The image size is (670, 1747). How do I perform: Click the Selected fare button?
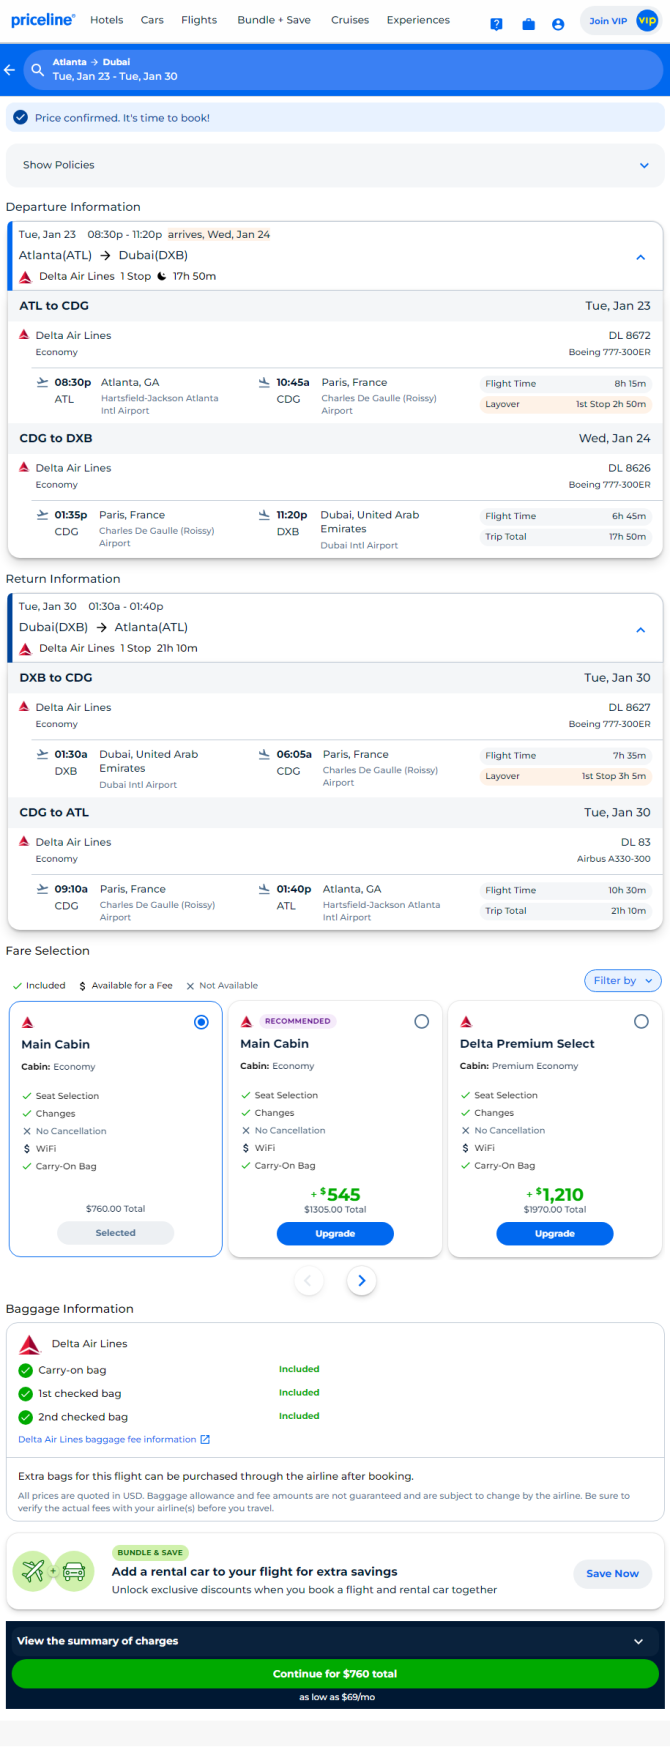point(115,1233)
